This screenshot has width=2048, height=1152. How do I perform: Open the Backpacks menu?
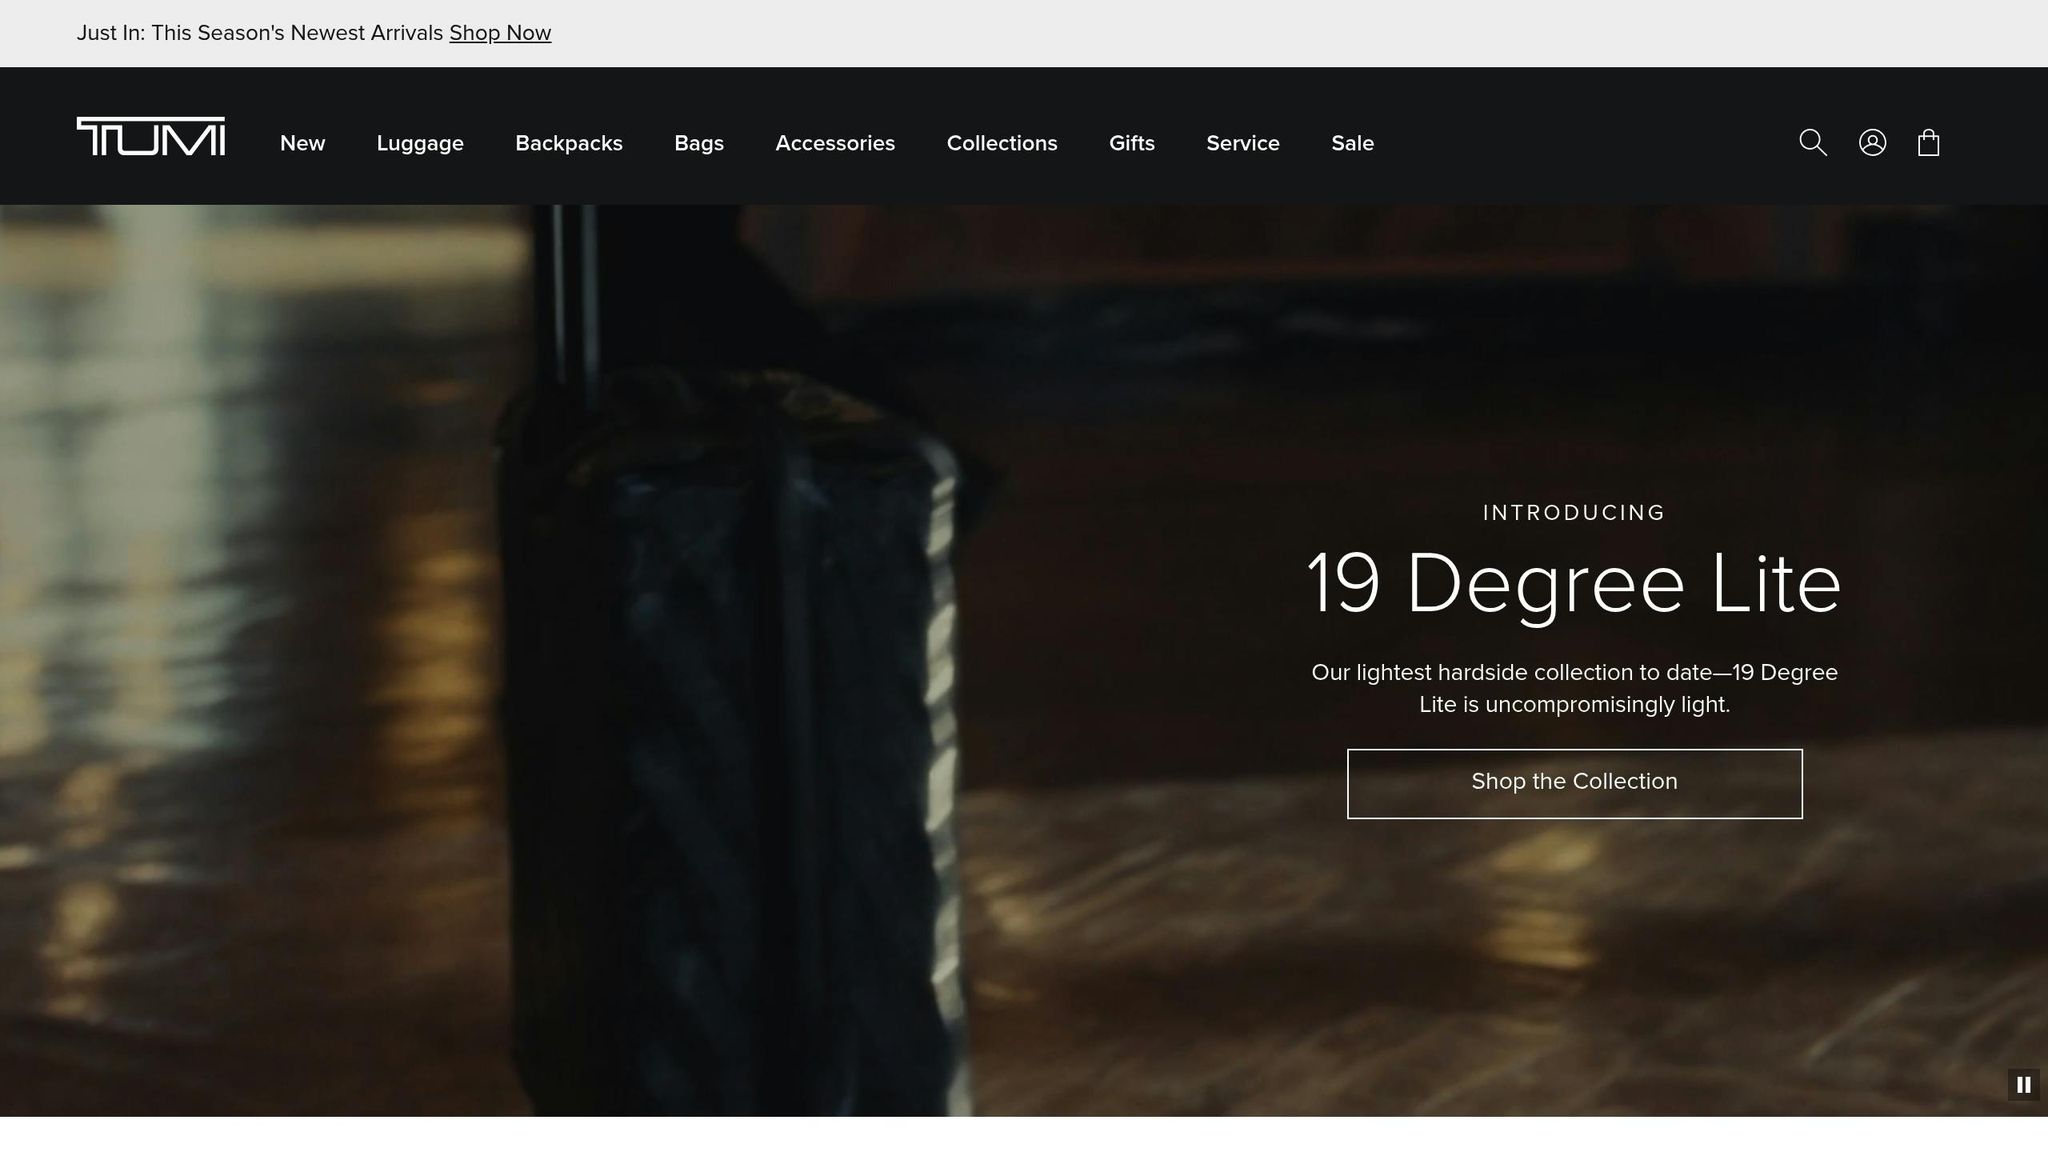tap(569, 143)
